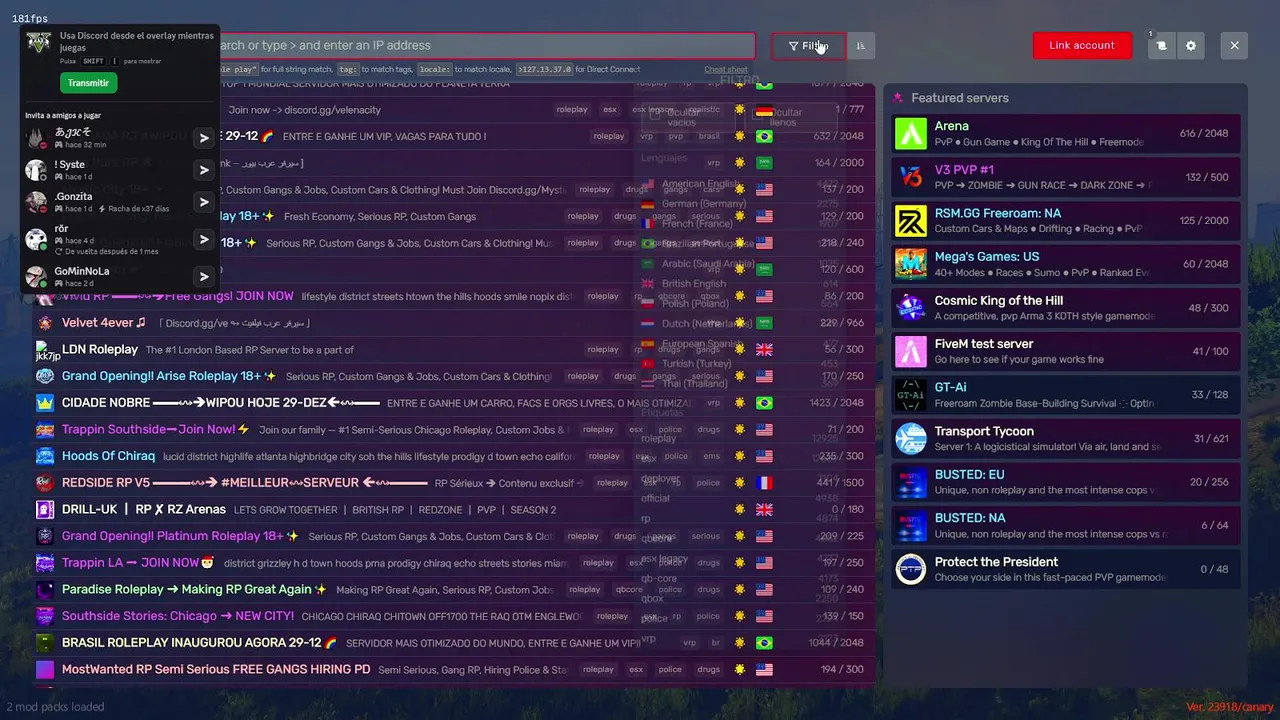The height and width of the screenshot is (720, 1280).
Task: Open Grand Opening!! Arise Roleplay 18+ entry
Action: click(x=453, y=376)
